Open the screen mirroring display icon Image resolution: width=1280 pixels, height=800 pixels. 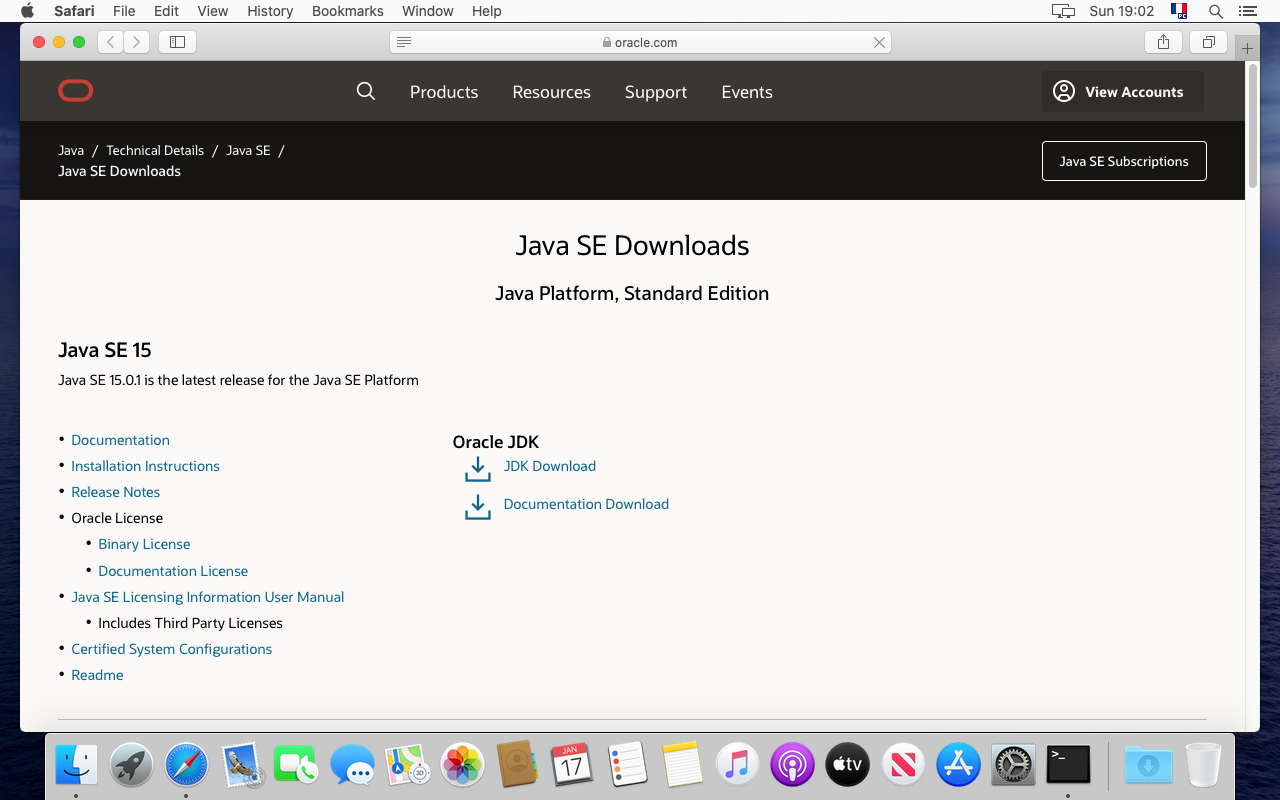tap(1063, 11)
